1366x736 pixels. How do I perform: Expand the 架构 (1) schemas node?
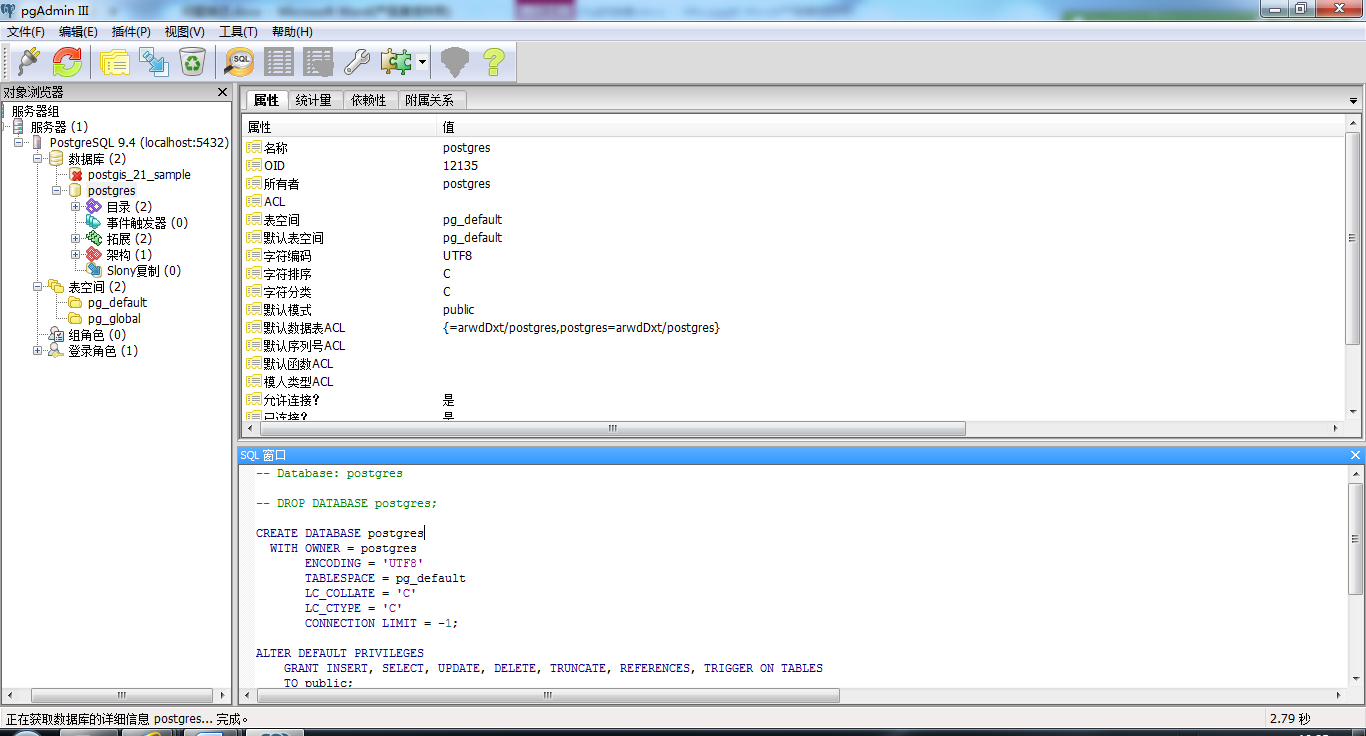(x=76, y=255)
